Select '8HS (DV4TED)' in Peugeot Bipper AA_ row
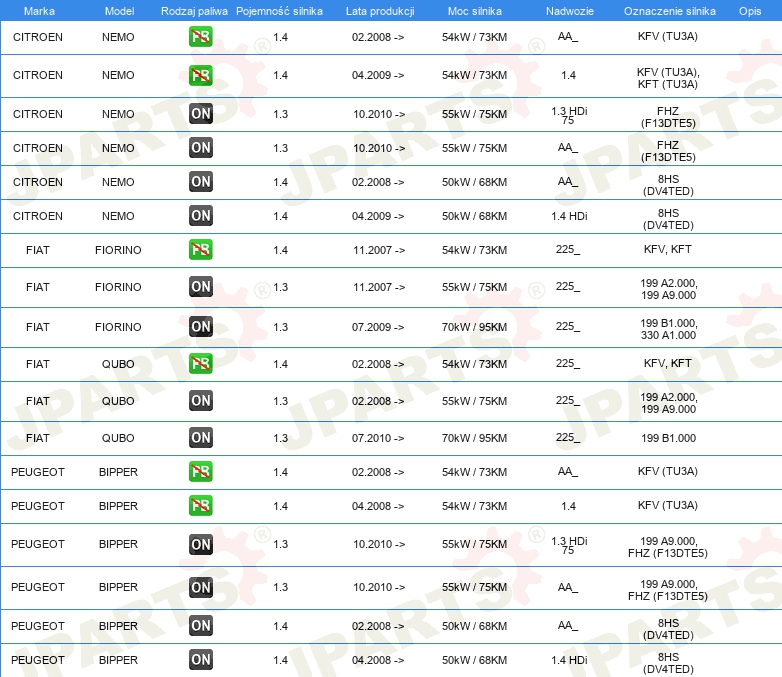782x677 pixels. (668, 629)
